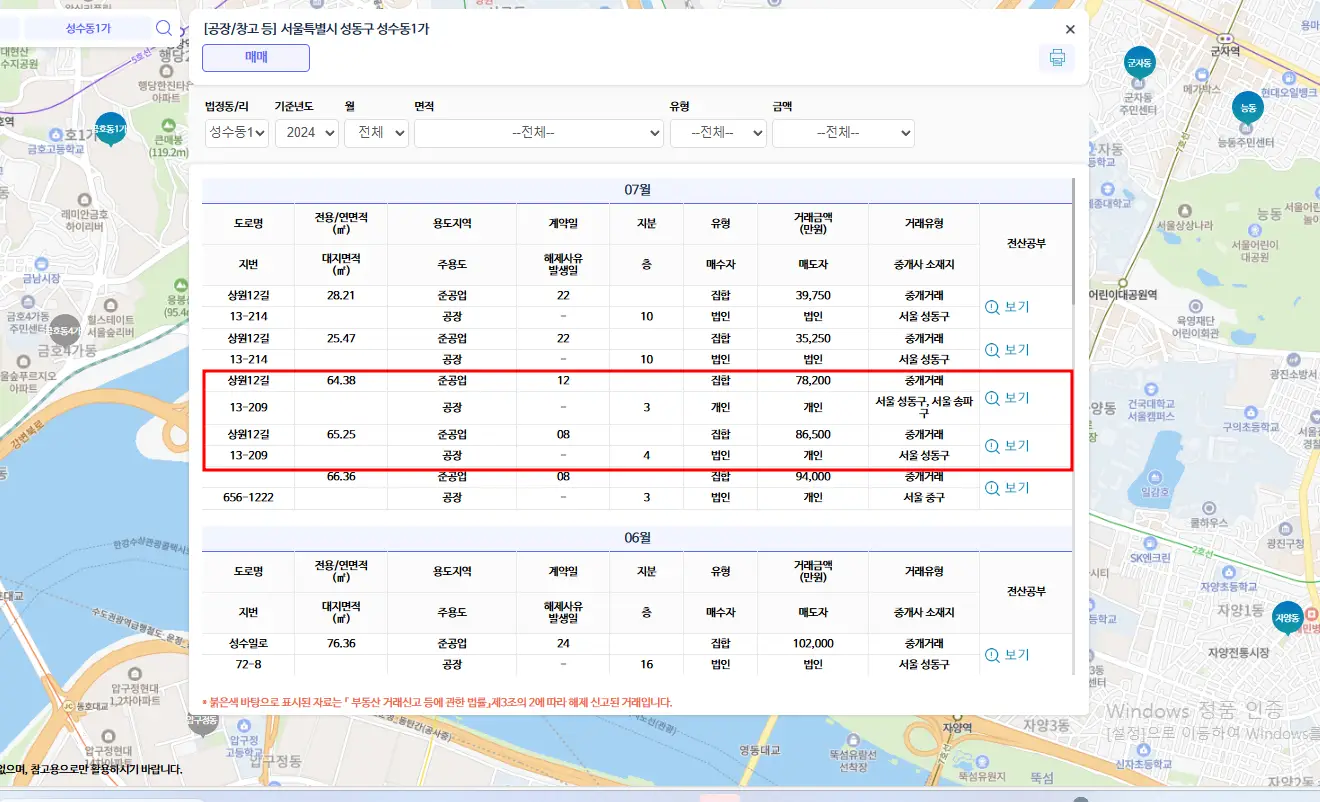Click the 86,500 price cell
1320x802 pixels.
pos(813,435)
